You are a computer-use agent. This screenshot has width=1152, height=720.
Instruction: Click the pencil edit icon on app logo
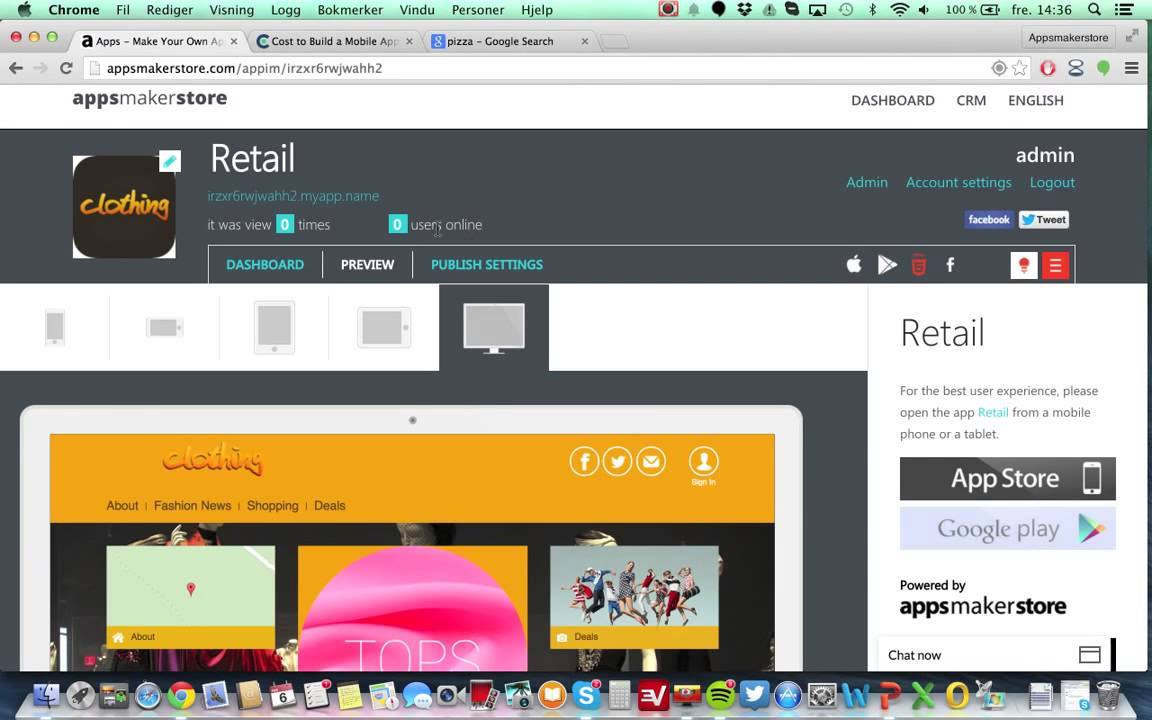point(170,161)
